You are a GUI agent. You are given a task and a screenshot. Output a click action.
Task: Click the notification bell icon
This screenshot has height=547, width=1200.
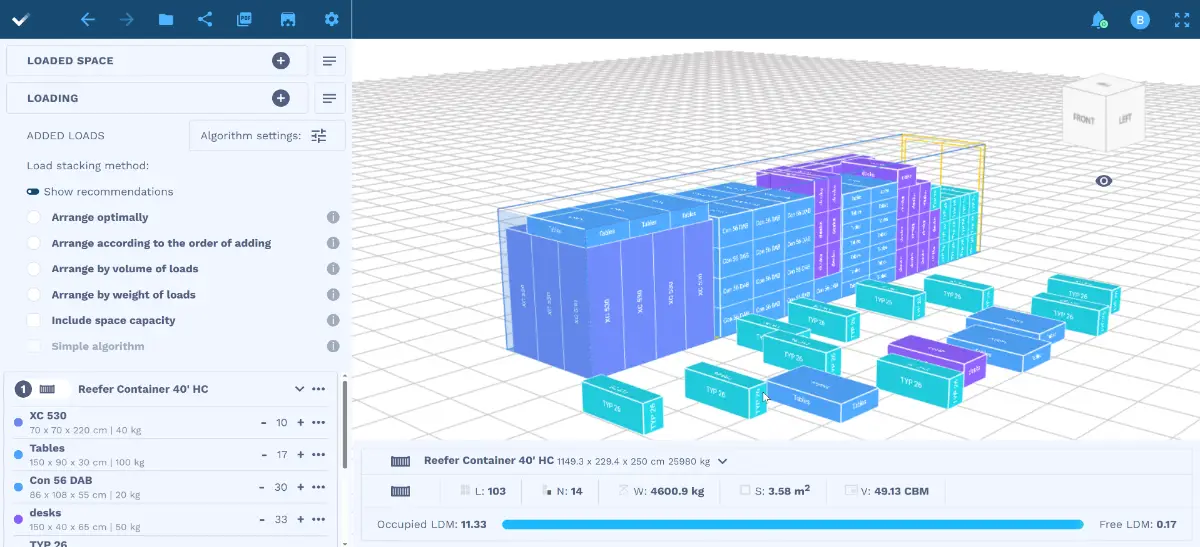[x=1098, y=19]
